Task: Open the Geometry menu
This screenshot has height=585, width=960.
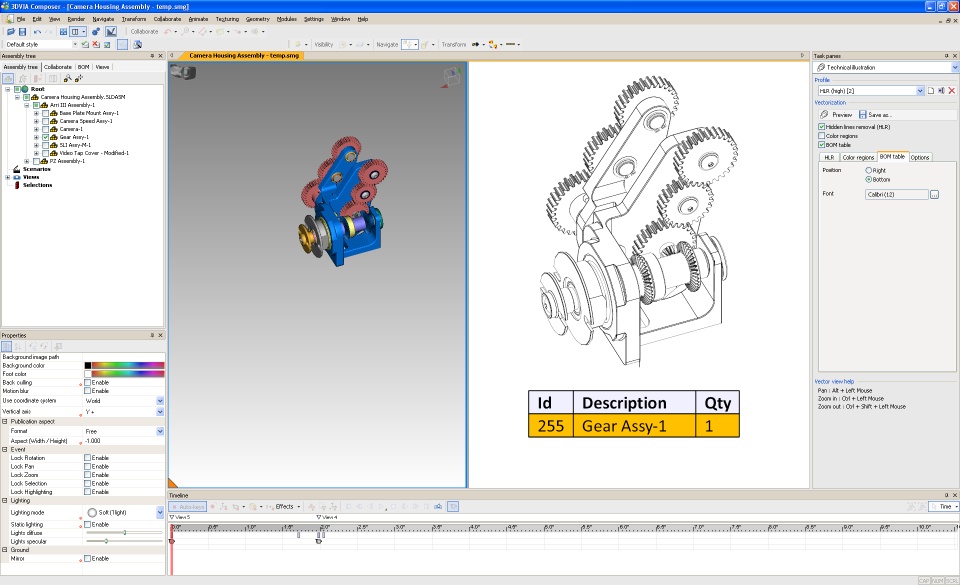Action: 257,19
